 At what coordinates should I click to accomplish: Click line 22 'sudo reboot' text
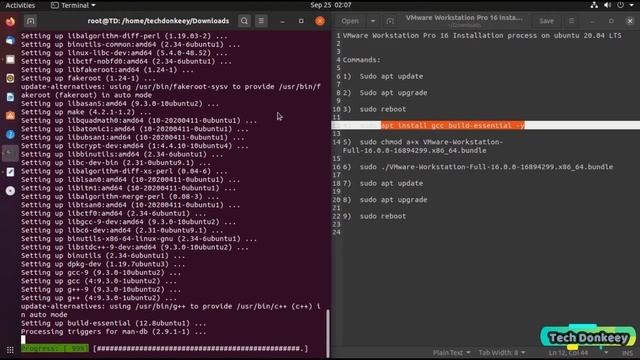[x=383, y=216]
